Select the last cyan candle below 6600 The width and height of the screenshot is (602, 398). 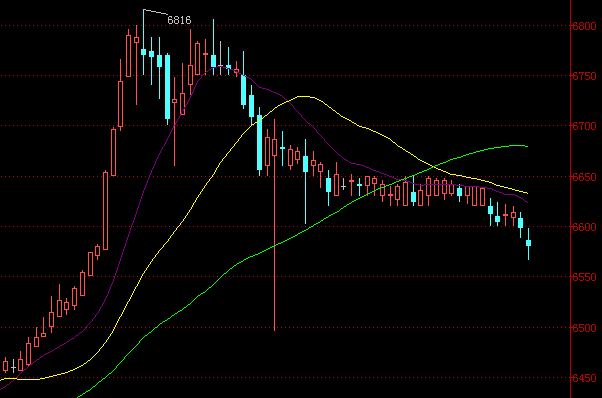point(529,243)
